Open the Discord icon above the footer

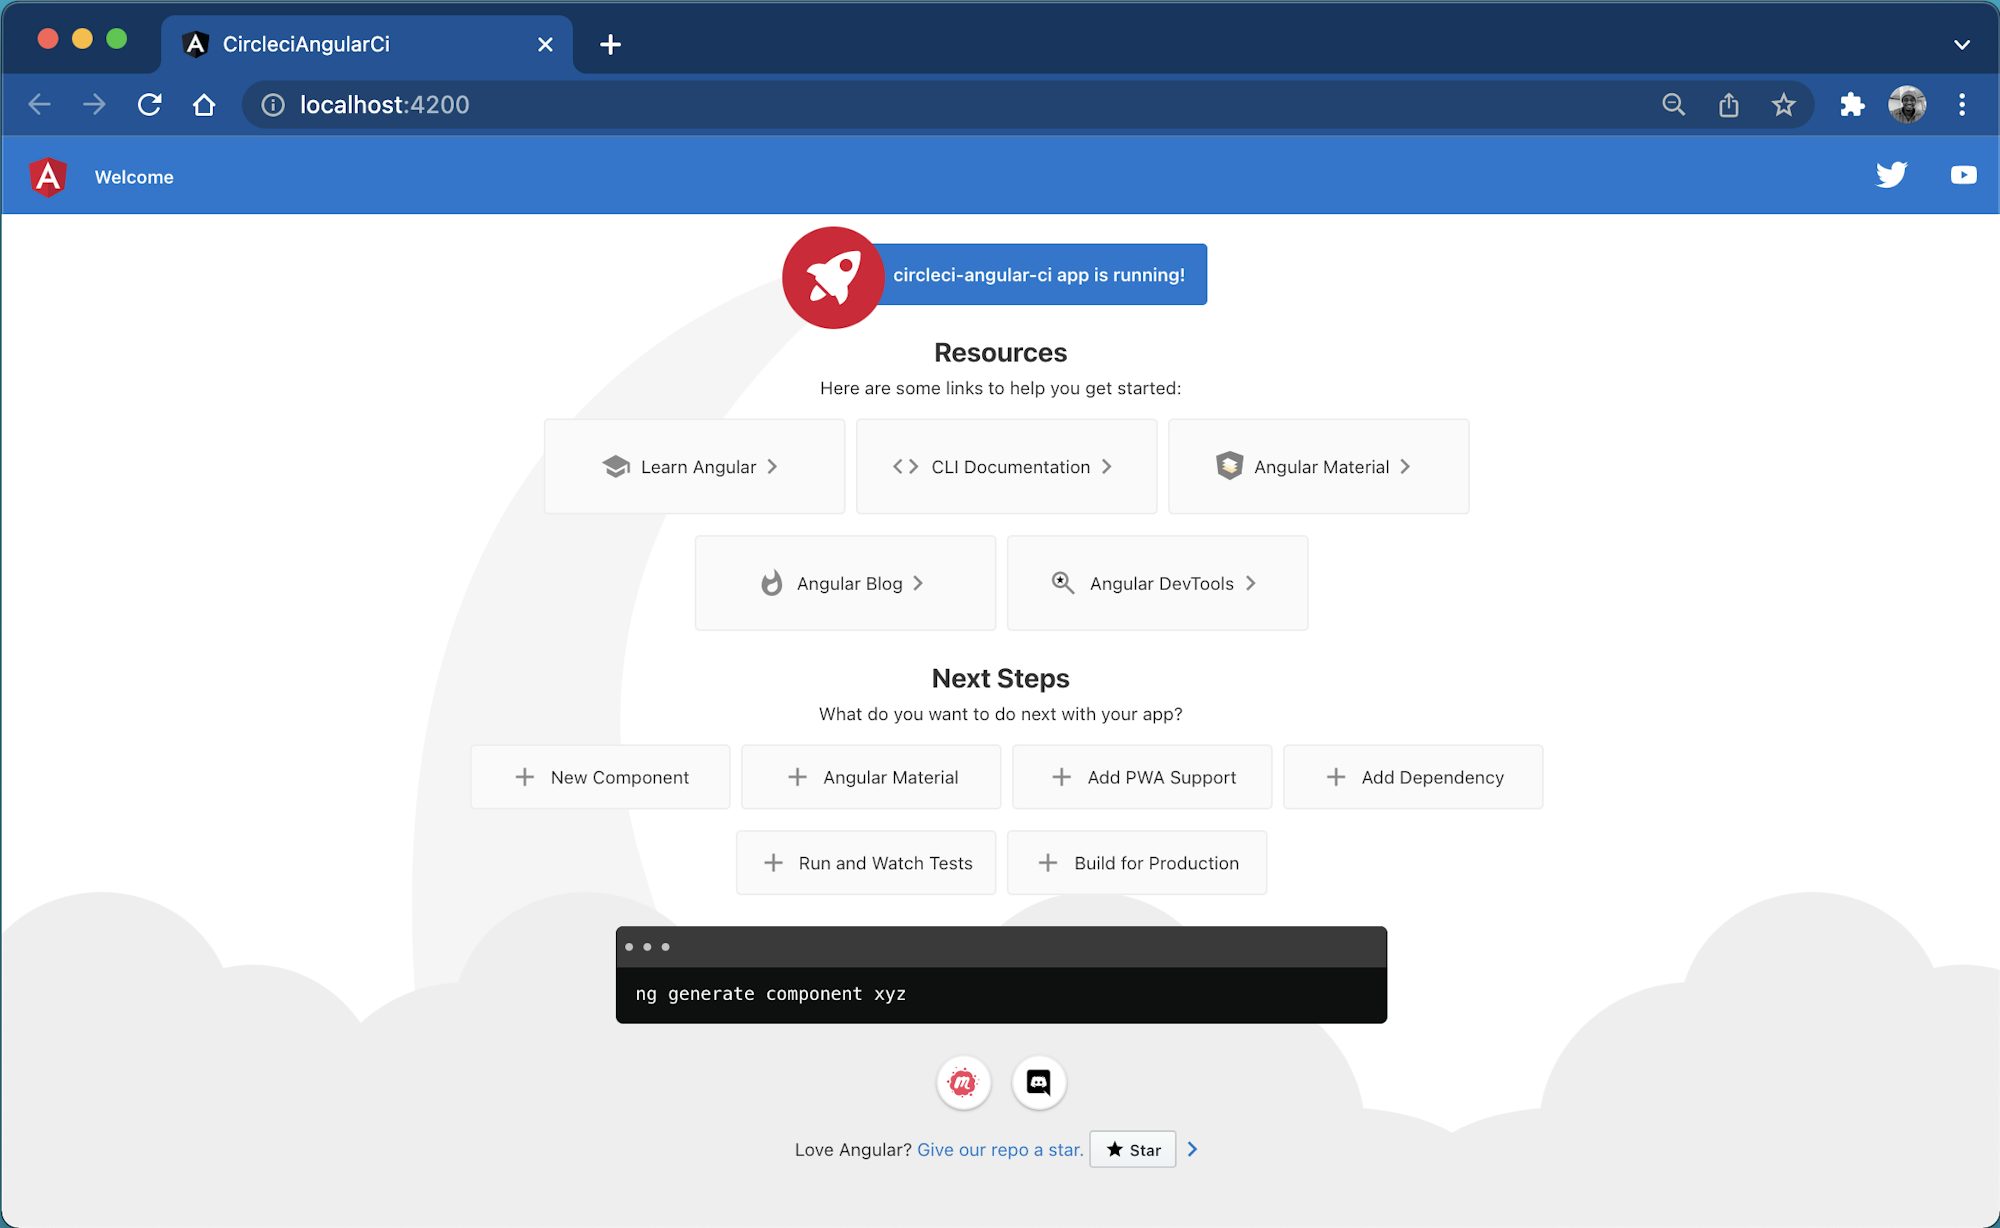tap(1038, 1082)
